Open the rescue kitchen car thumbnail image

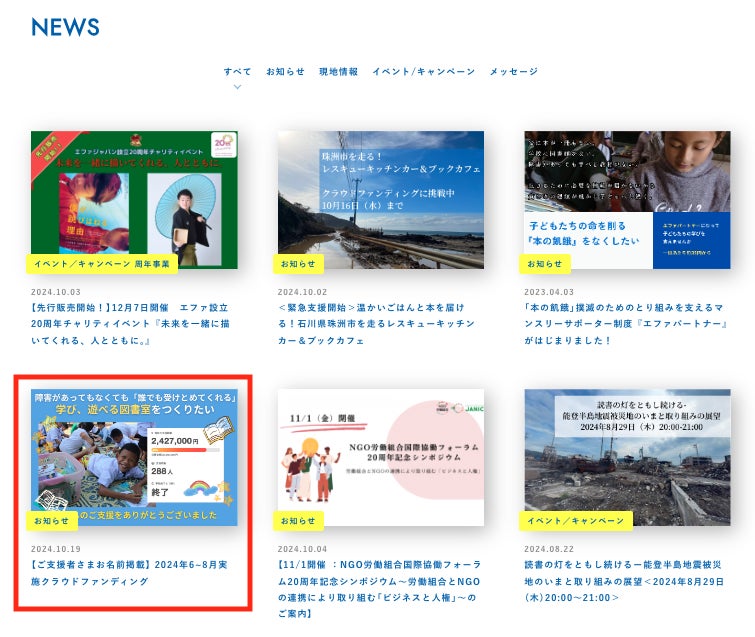tap(380, 198)
